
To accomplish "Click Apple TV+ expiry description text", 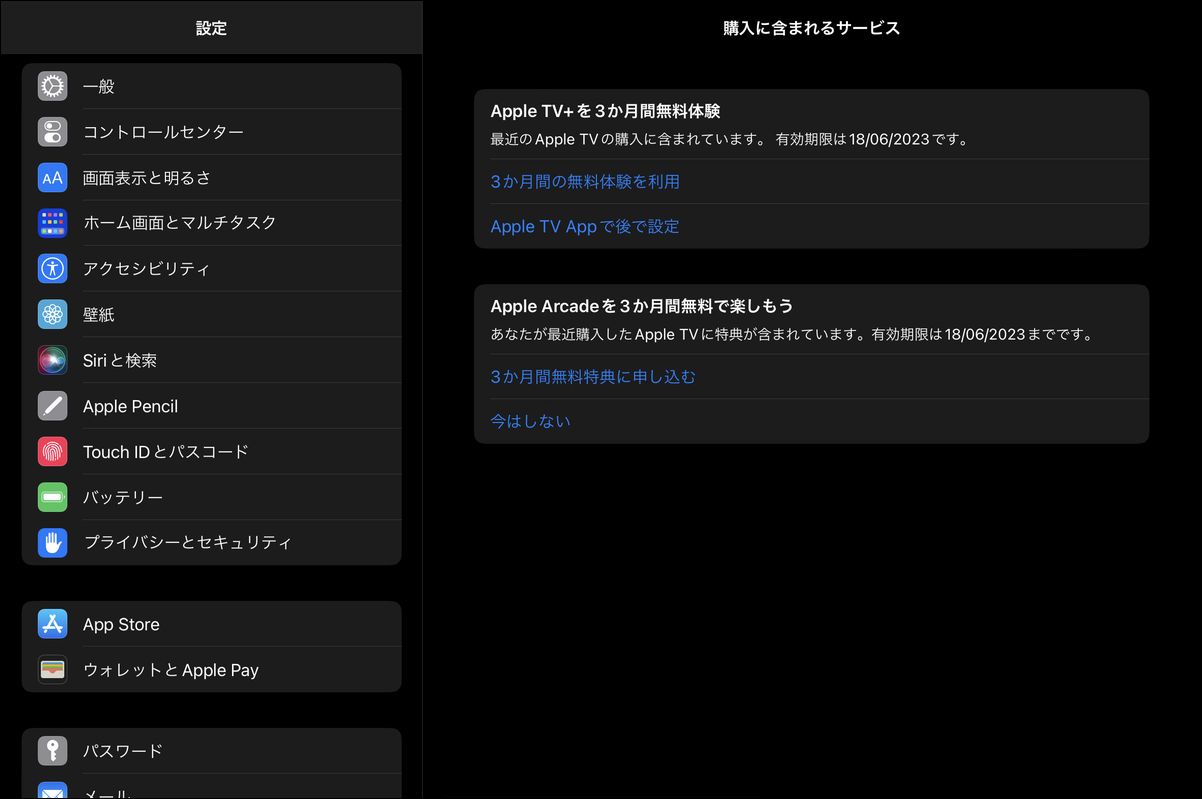I will pos(731,139).
